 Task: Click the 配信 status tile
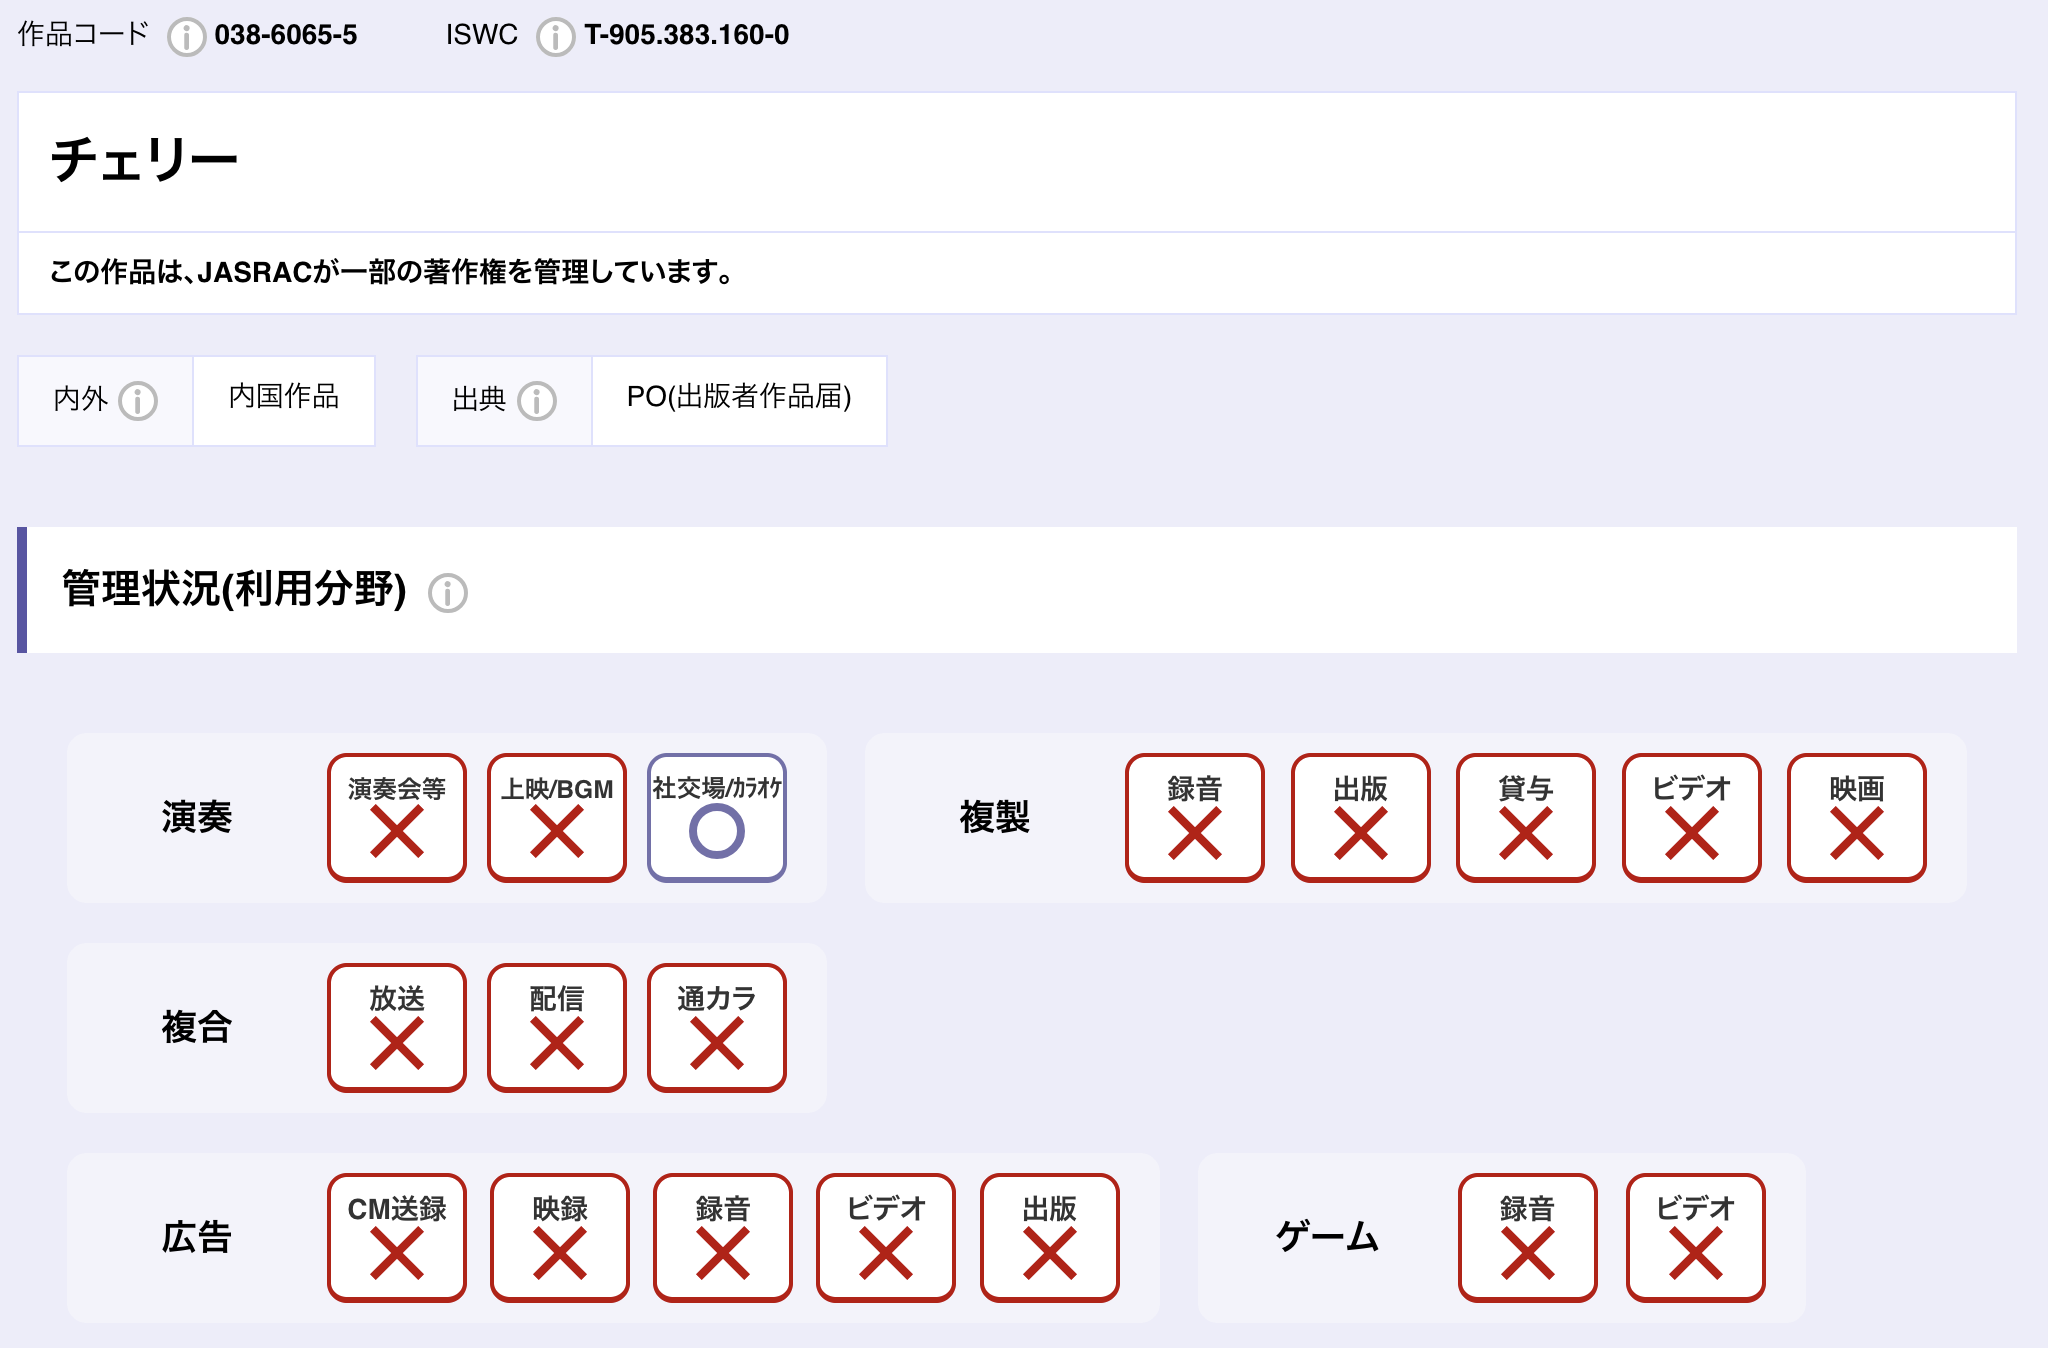[x=557, y=1028]
